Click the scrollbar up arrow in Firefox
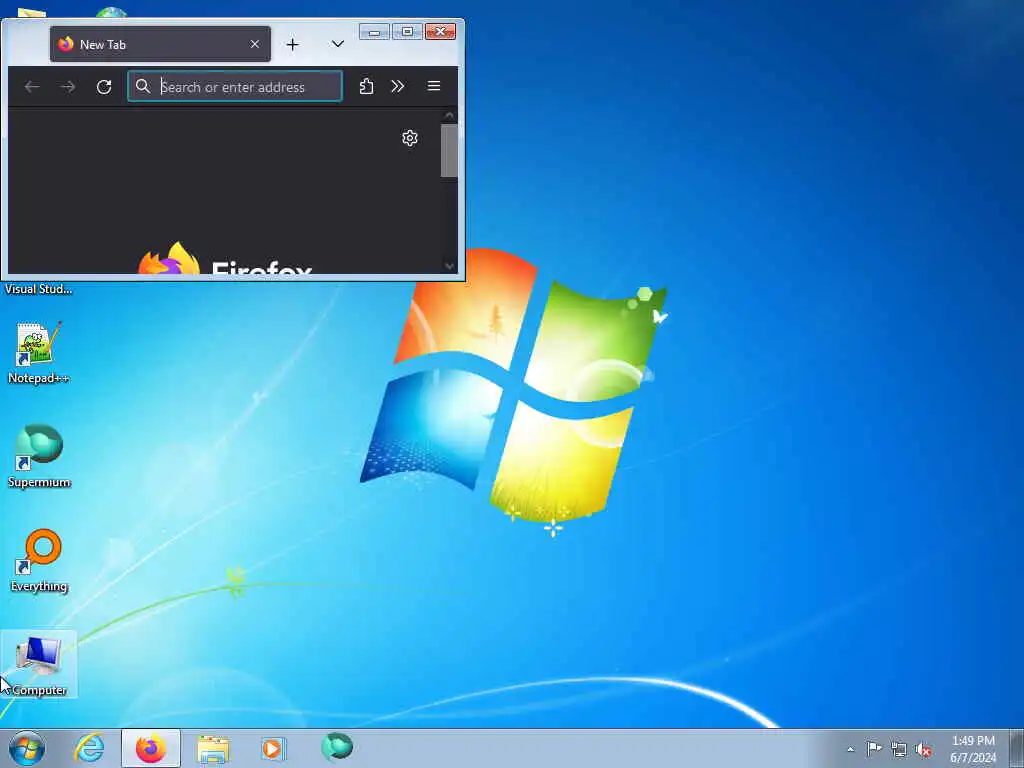The image size is (1024, 768). point(449,116)
